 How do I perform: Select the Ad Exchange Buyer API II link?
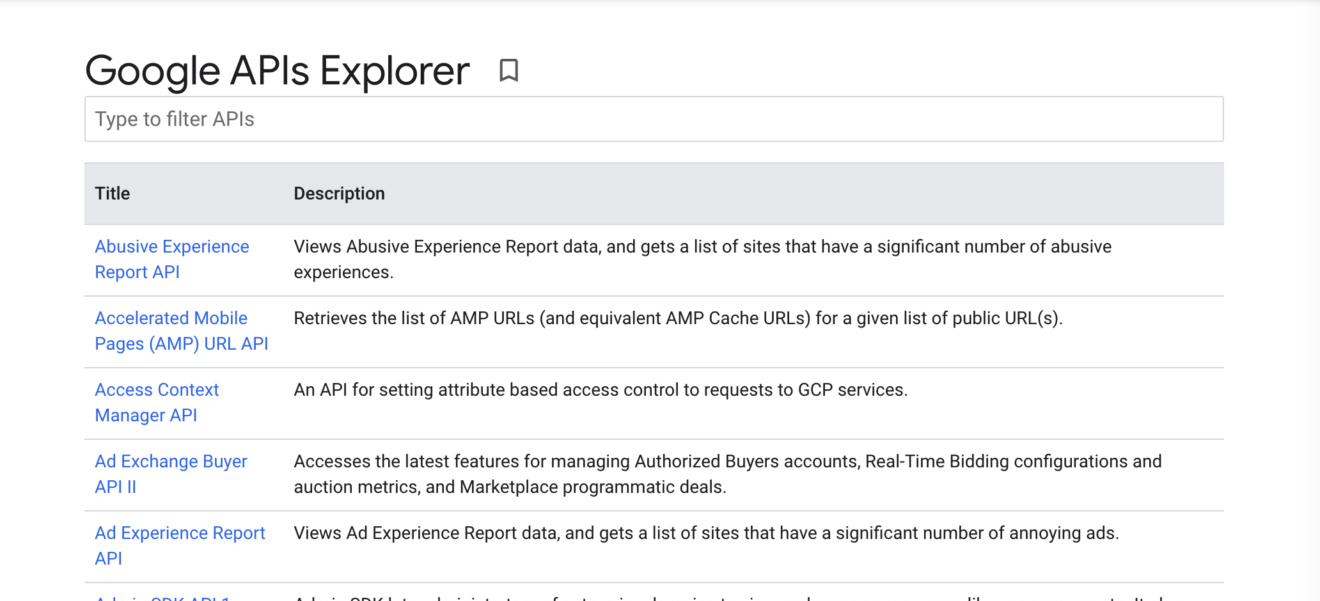point(170,474)
